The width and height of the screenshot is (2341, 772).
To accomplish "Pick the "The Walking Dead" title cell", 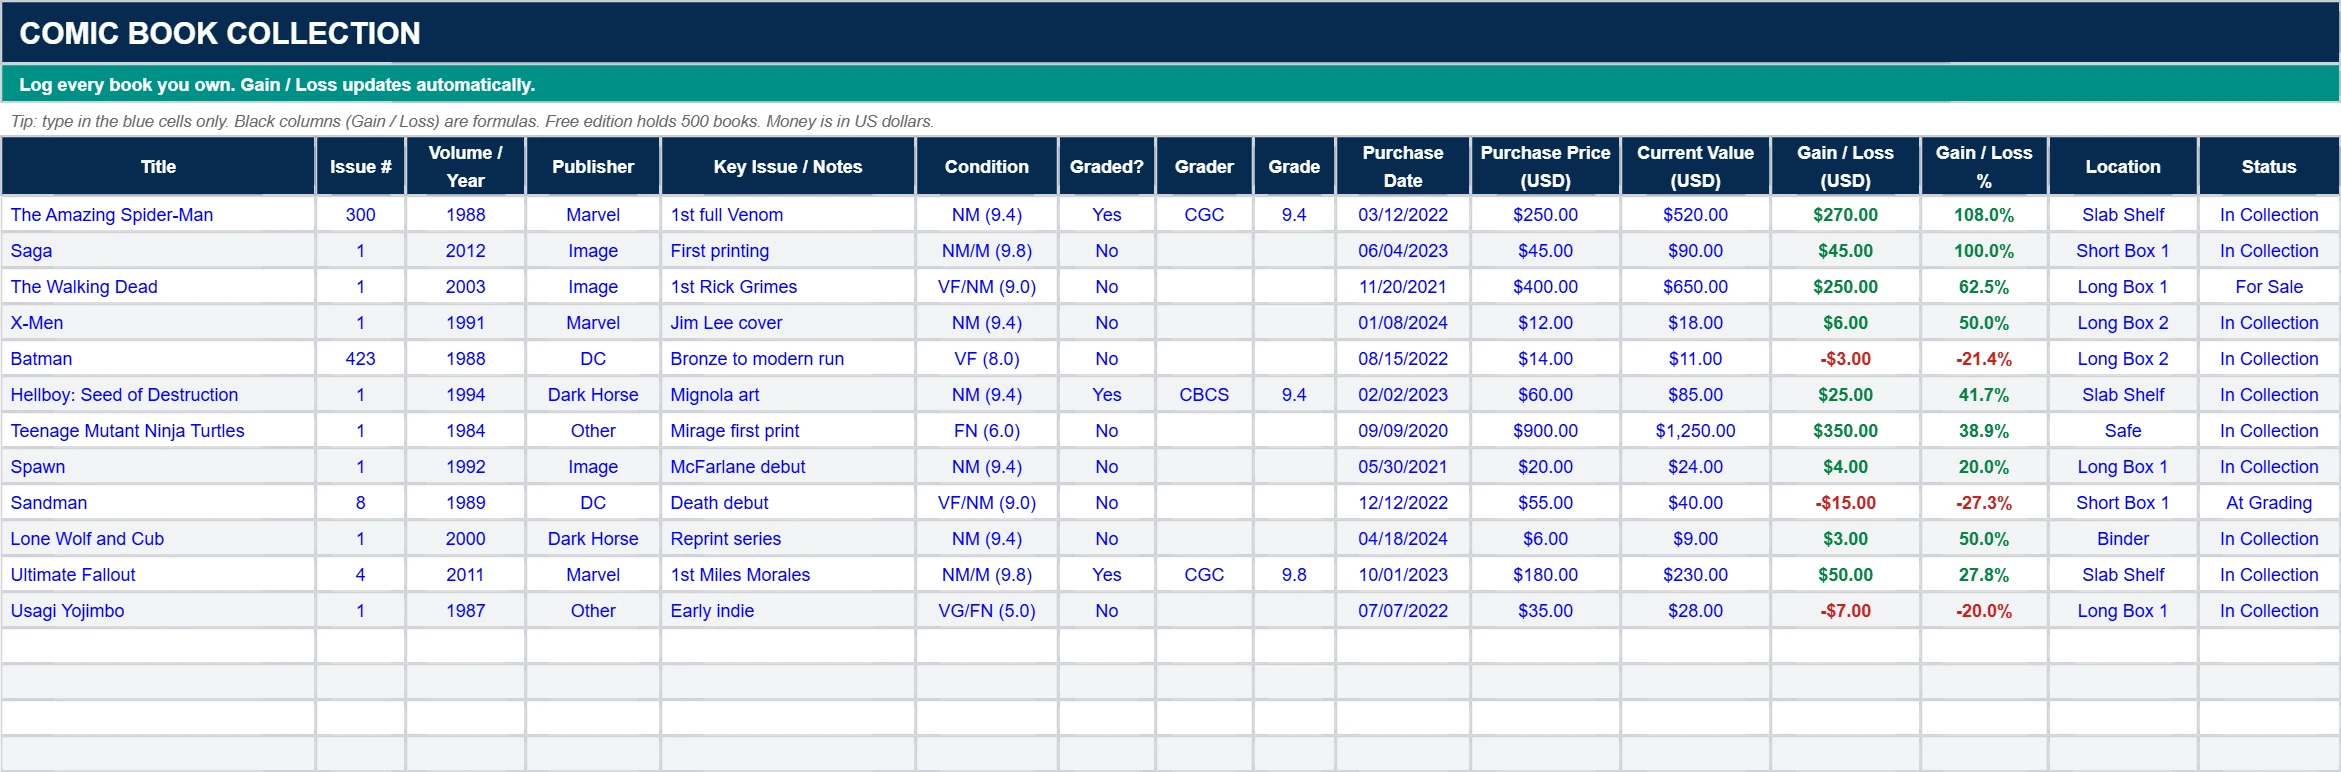I will tap(159, 287).
